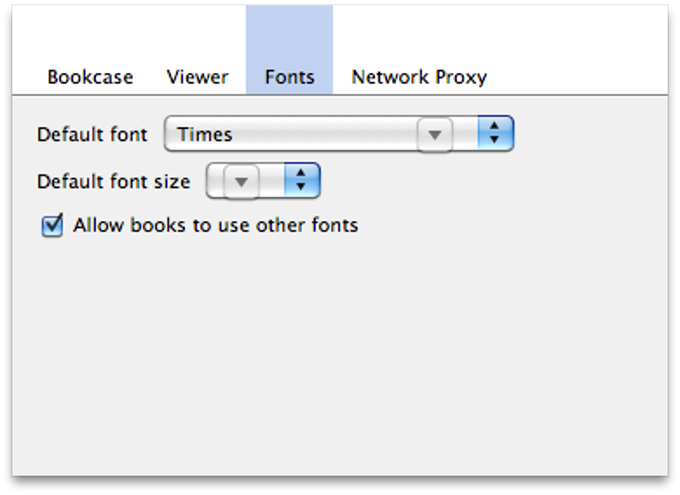Open the Viewer preferences tab
Viewport: 680px width, 495px height.
click(x=197, y=77)
